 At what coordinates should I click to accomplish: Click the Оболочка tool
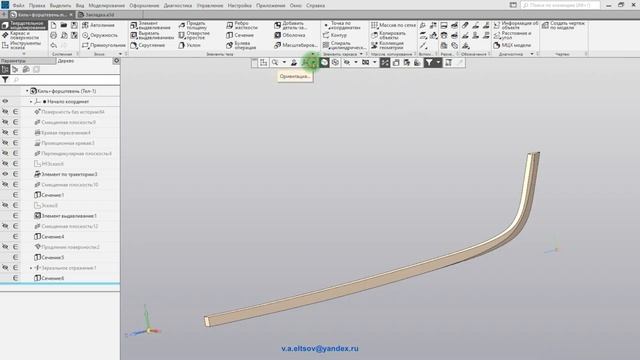click(x=290, y=36)
